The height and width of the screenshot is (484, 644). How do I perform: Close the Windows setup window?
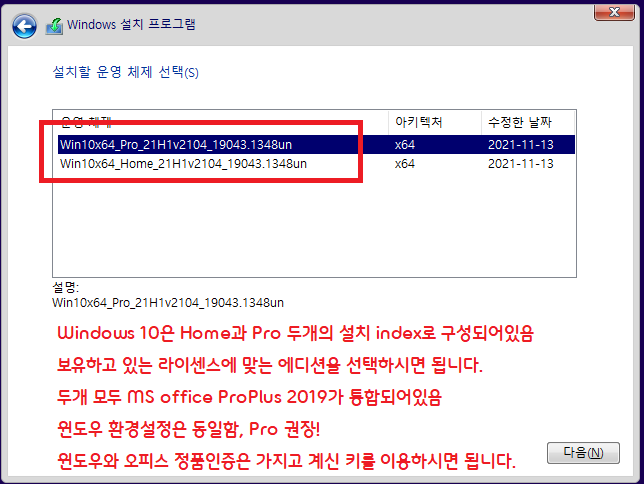[x=614, y=12]
